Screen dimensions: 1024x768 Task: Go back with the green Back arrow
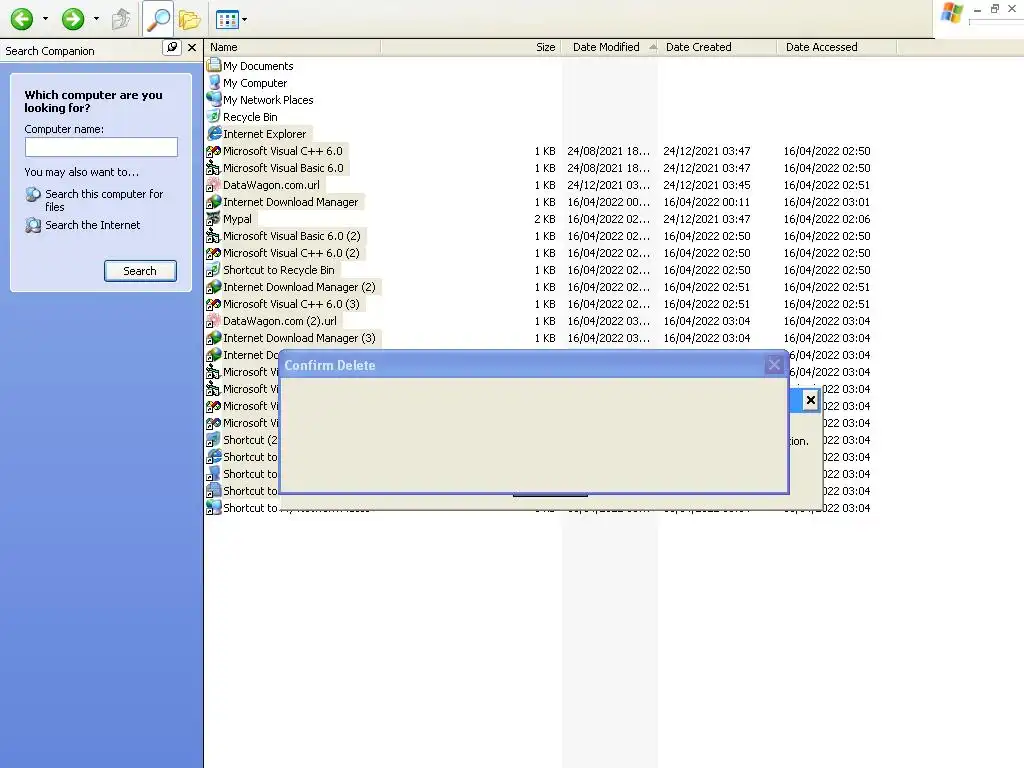point(22,19)
